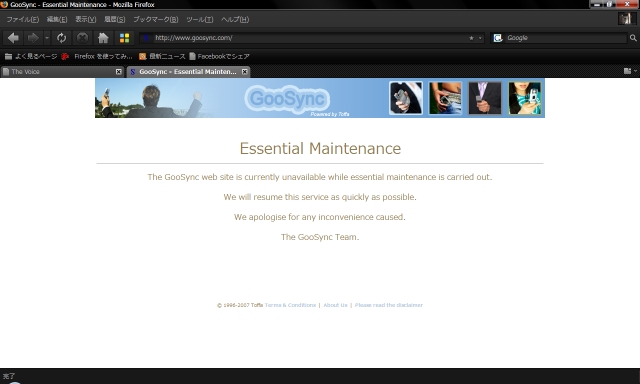
Task: Reload the page with the refresh icon
Action: pos(62,38)
